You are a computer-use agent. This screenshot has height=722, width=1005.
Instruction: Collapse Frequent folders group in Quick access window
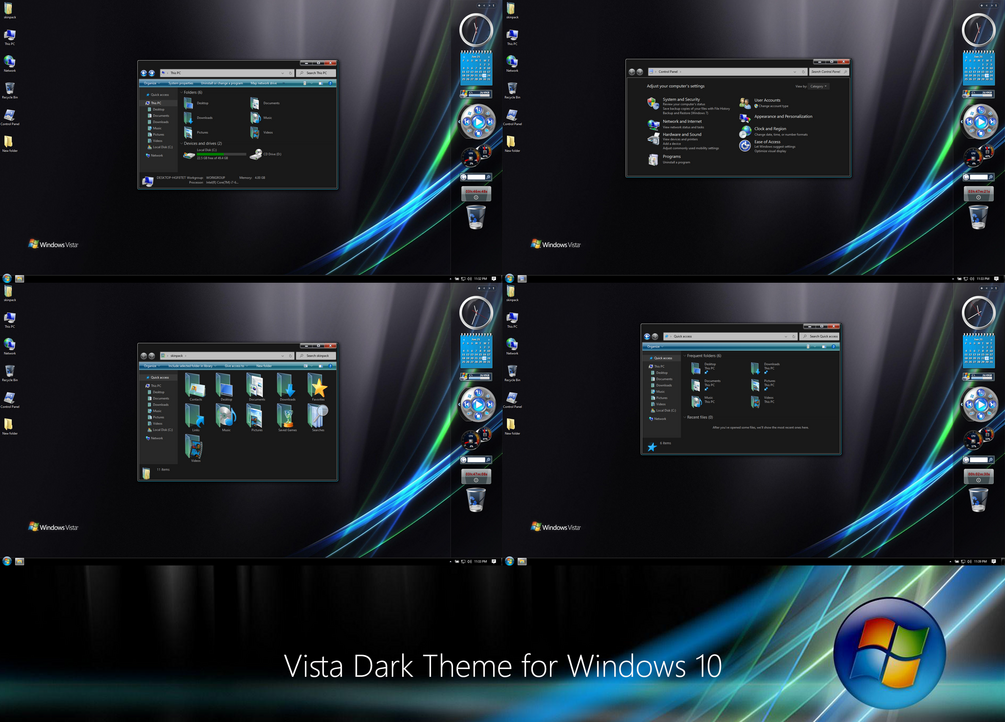coord(685,356)
